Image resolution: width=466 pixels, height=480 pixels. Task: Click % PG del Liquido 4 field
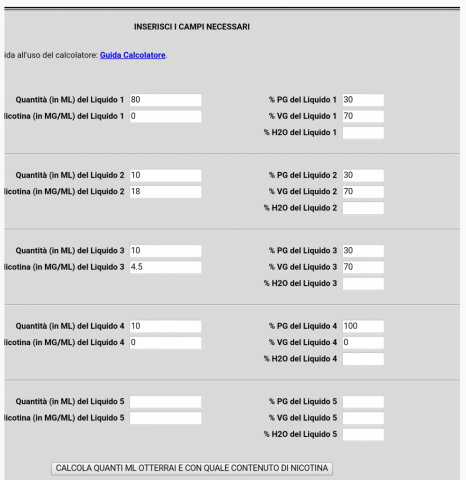[363, 326]
